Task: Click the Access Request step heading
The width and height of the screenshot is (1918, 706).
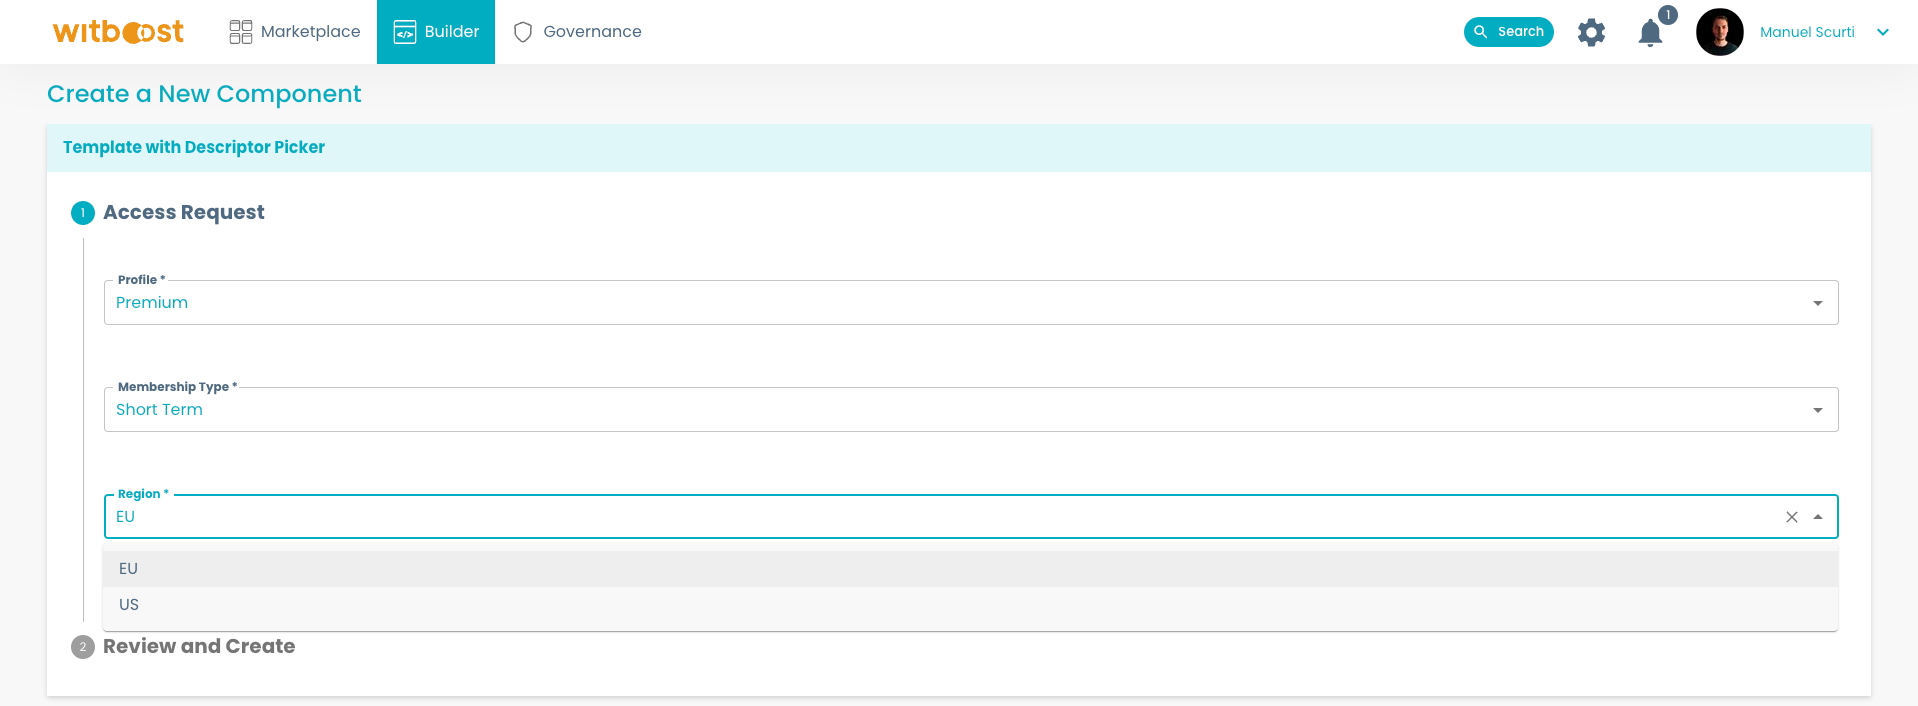Action: pyautogui.click(x=184, y=213)
